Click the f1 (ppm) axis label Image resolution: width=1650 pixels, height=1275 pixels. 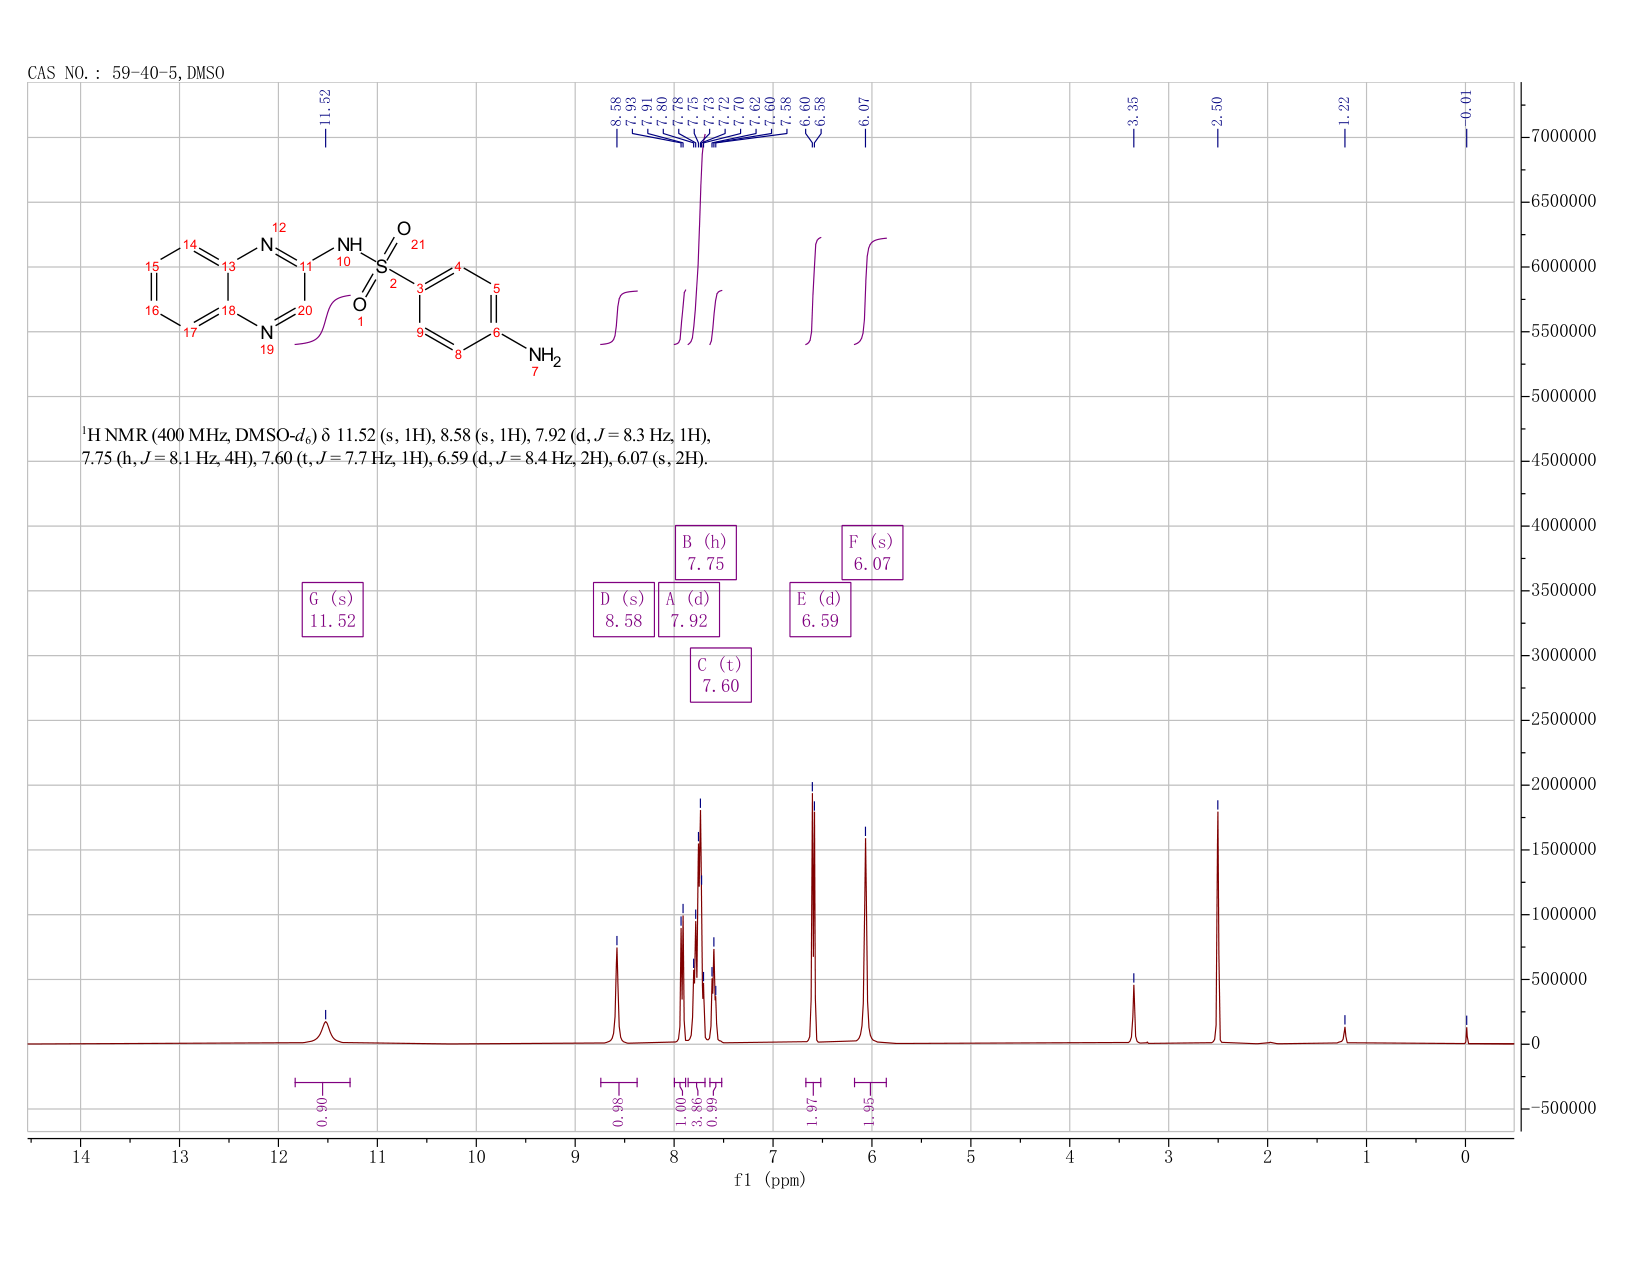tap(770, 1180)
